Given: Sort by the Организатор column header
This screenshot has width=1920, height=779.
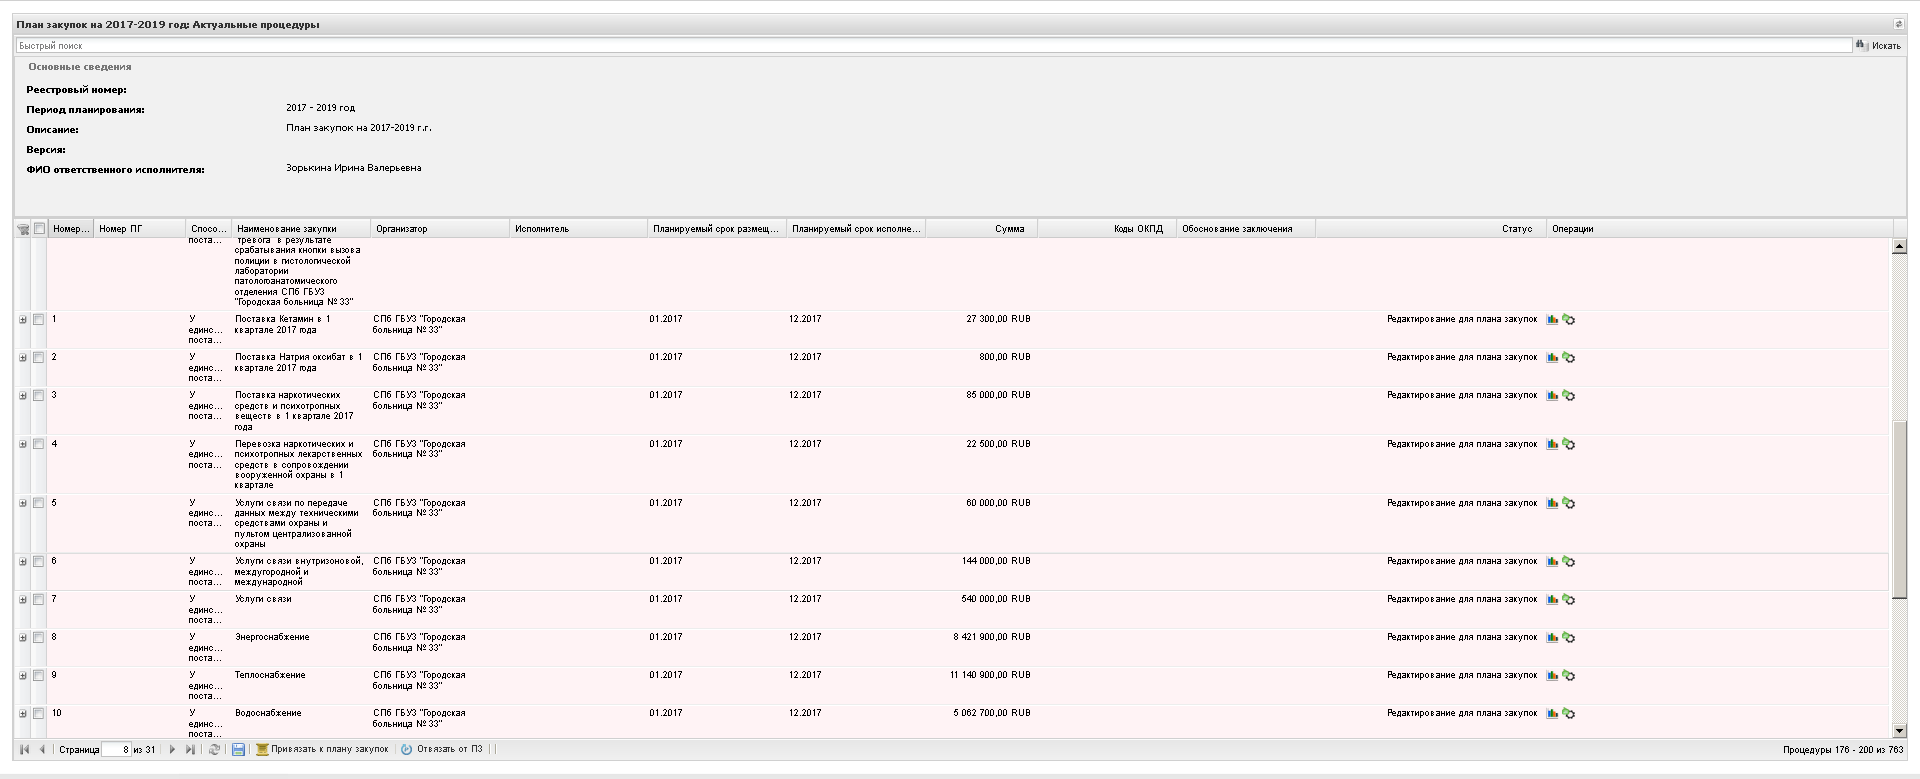Looking at the screenshot, I should (x=440, y=229).
